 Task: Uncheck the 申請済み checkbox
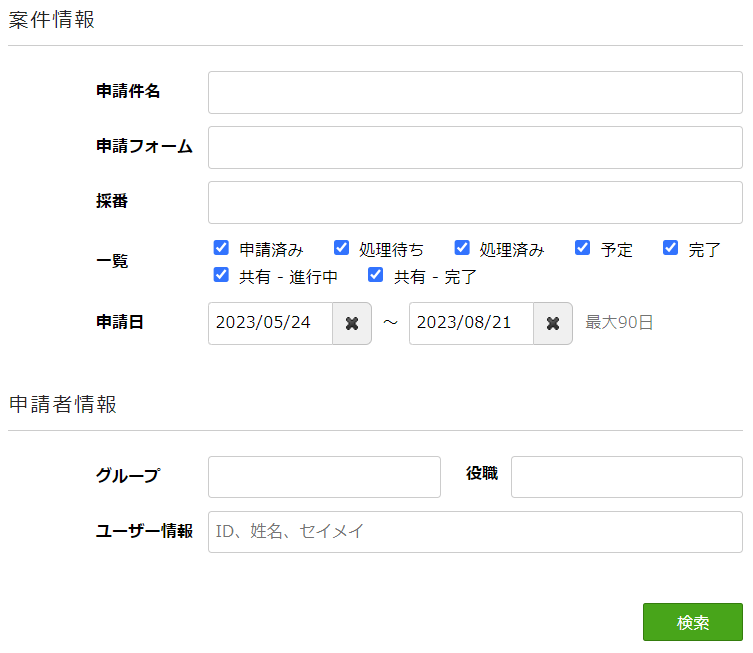[222, 248]
